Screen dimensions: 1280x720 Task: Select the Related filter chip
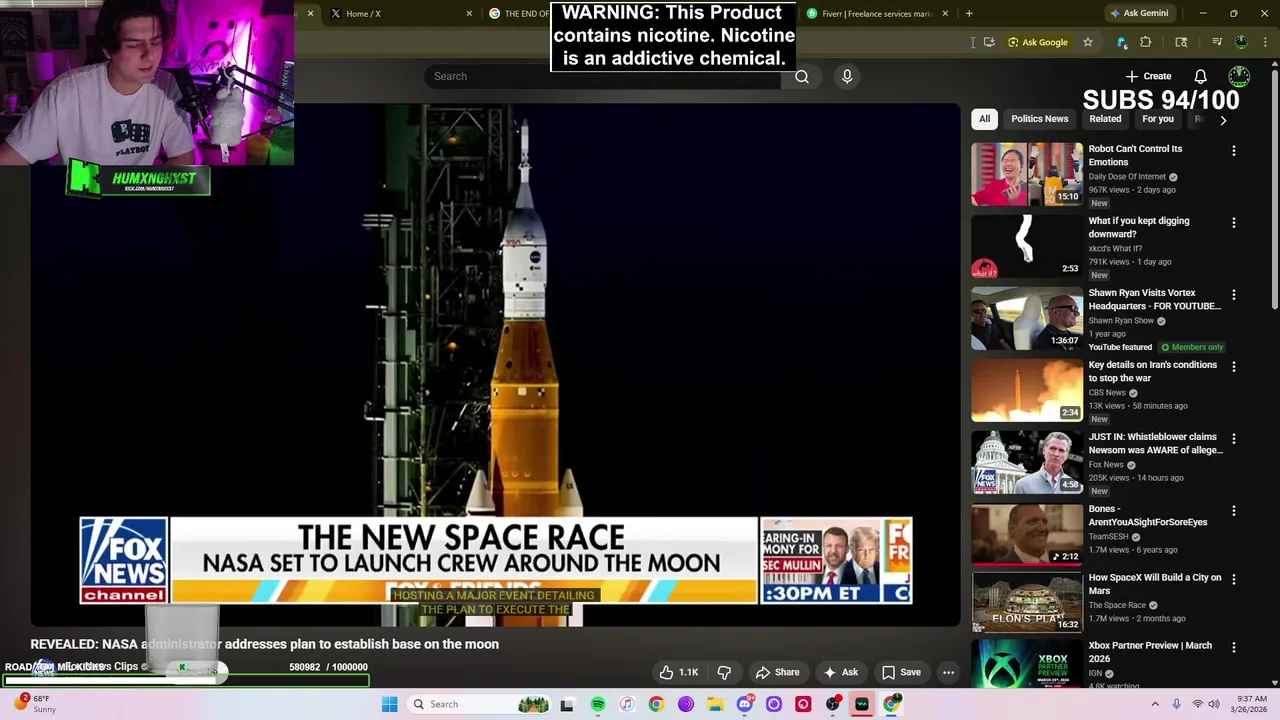(x=1105, y=119)
